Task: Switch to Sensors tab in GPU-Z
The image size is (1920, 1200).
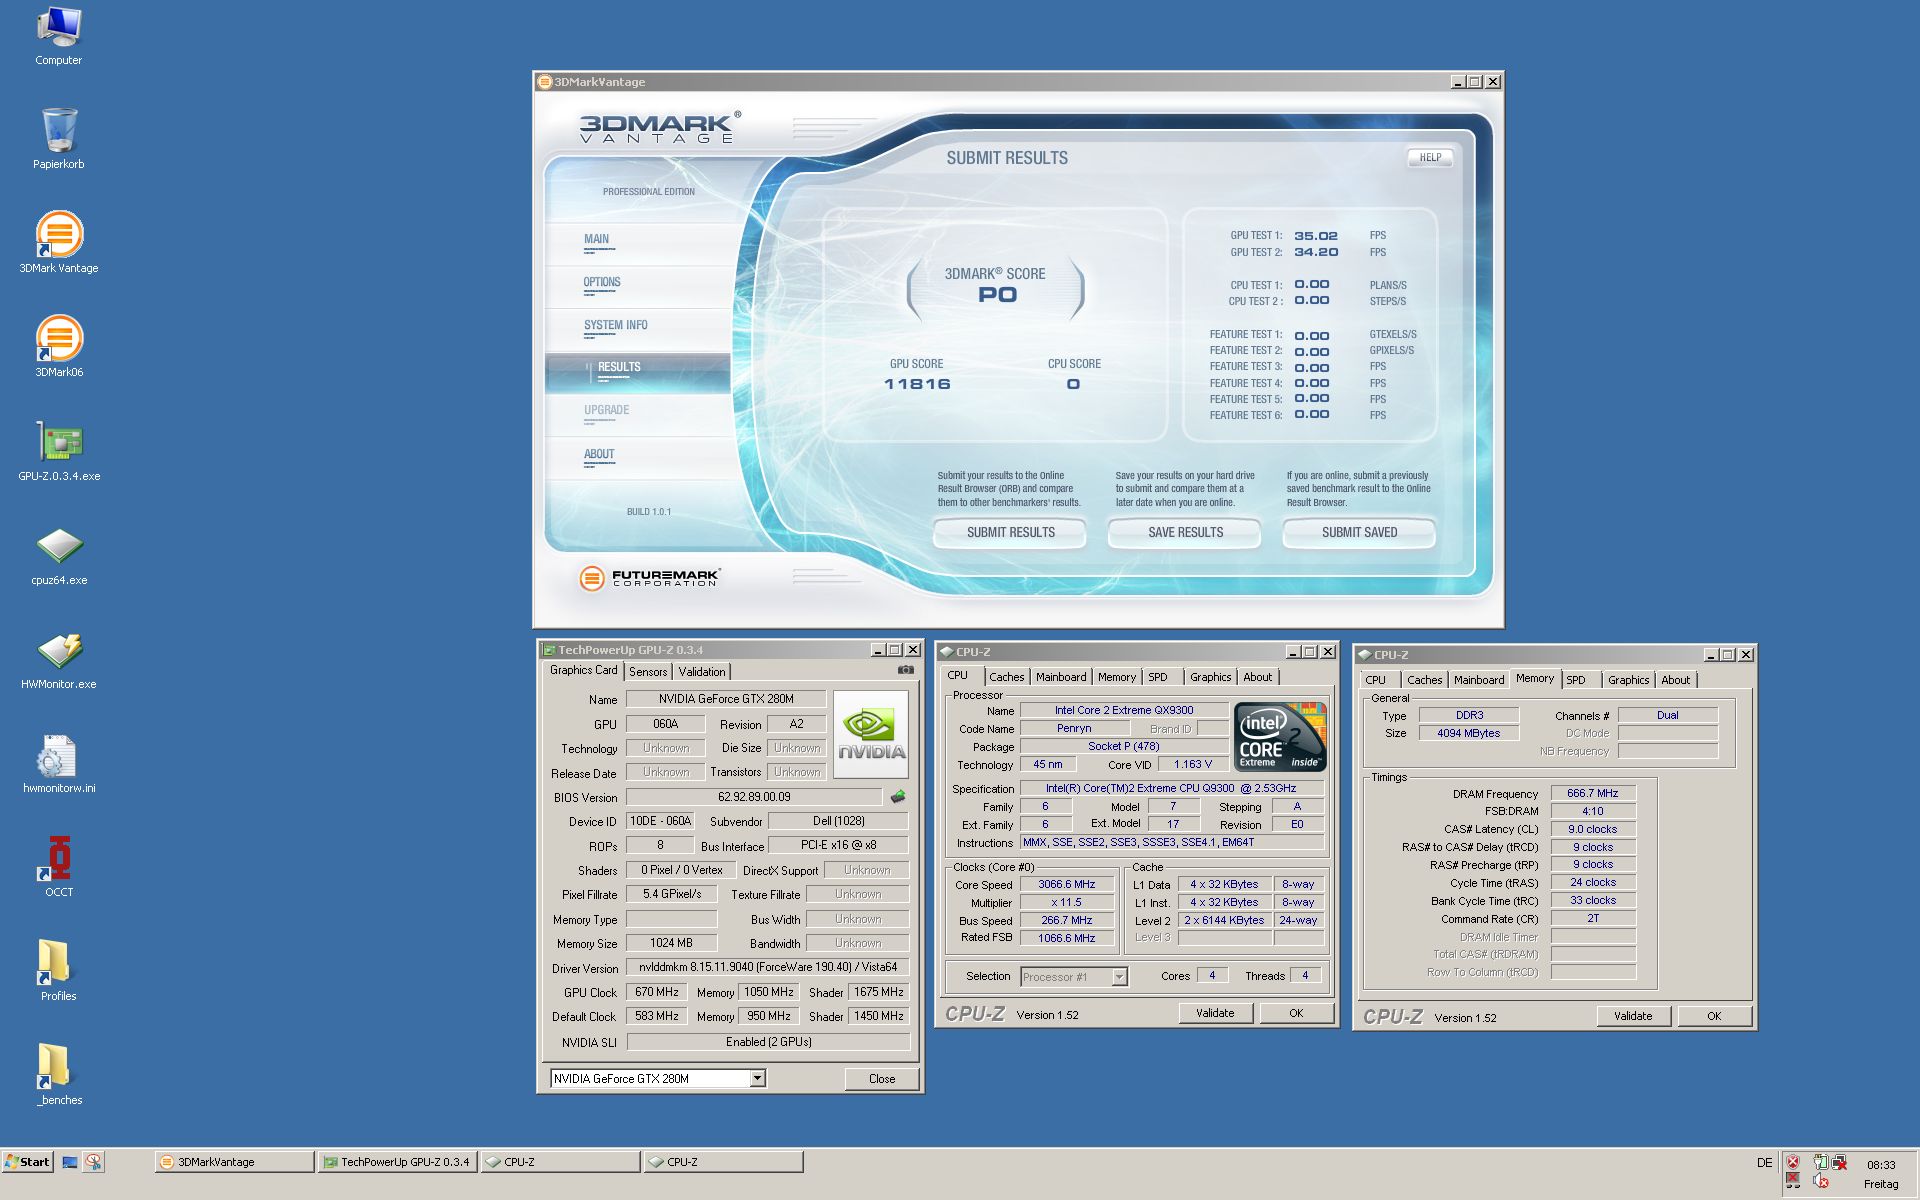Action: coord(648,672)
